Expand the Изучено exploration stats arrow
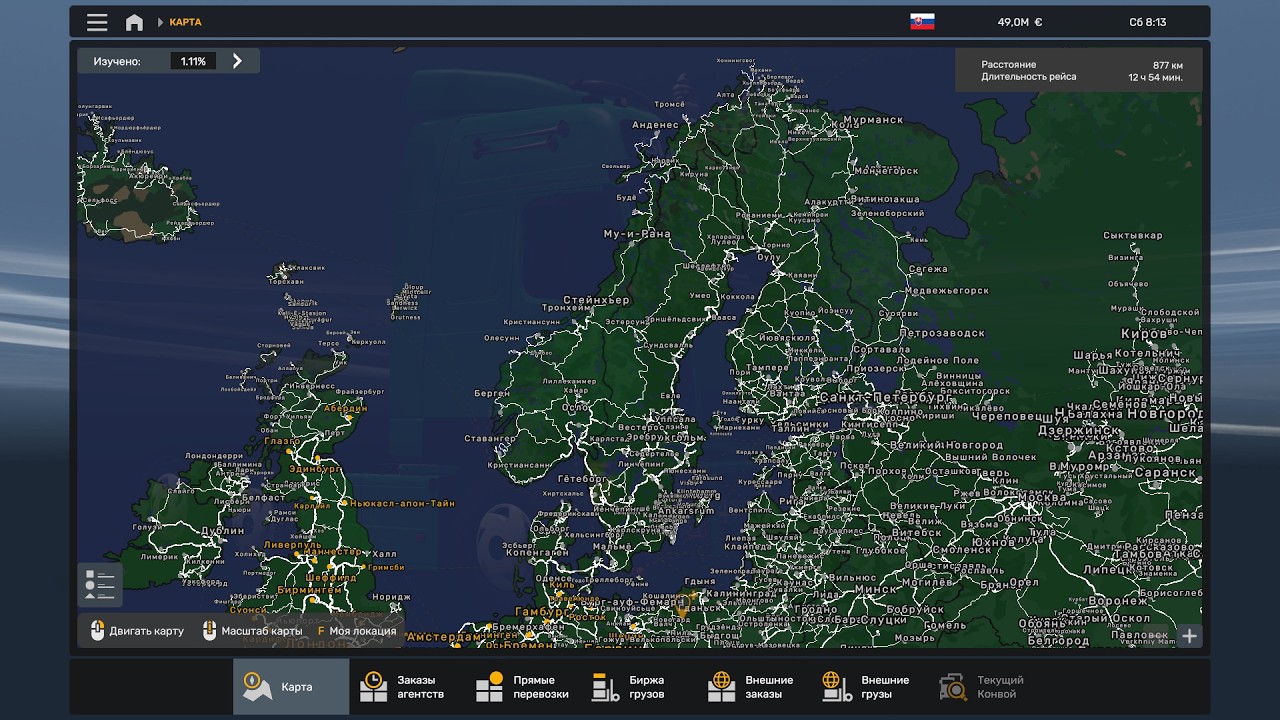Image resolution: width=1280 pixels, height=720 pixels. [x=237, y=61]
